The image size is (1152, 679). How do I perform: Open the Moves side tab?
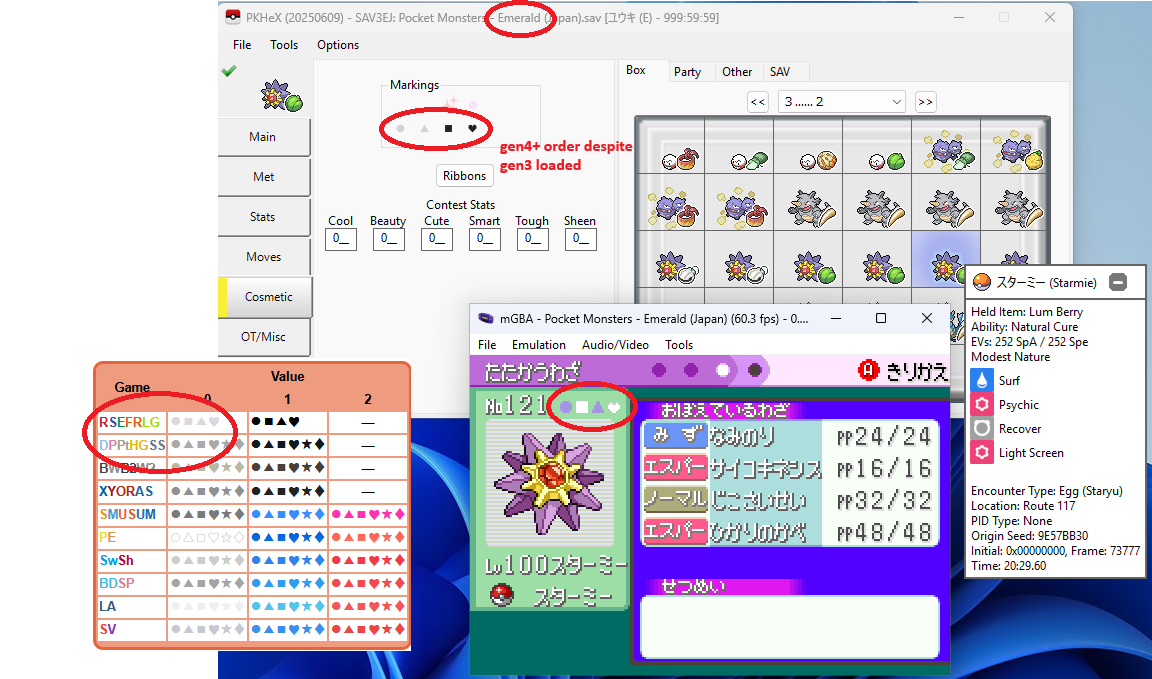click(264, 257)
